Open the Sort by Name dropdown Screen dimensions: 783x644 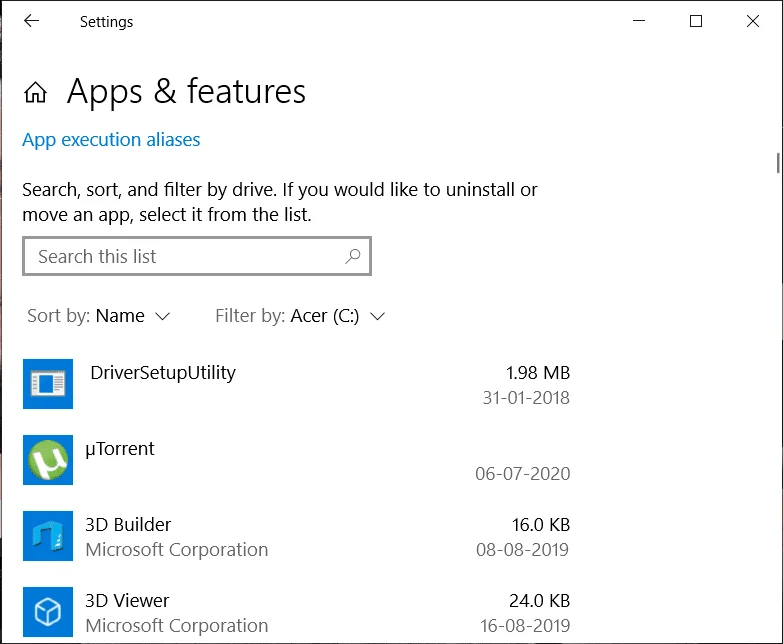pyautogui.click(x=98, y=316)
